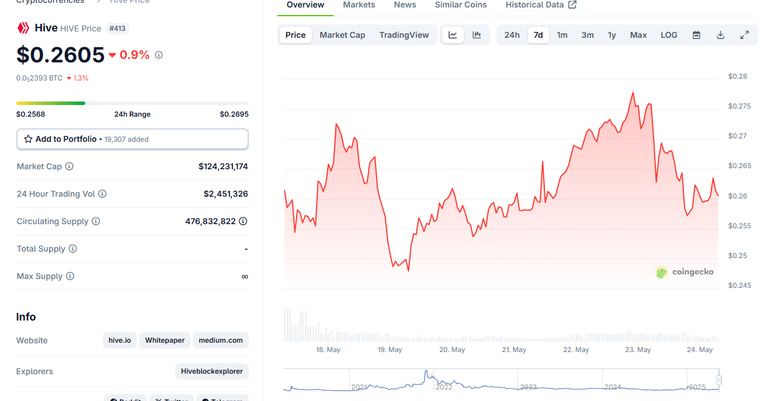Select the line chart view icon
Image resolution: width=768 pixels, height=401 pixels.
click(x=453, y=35)
